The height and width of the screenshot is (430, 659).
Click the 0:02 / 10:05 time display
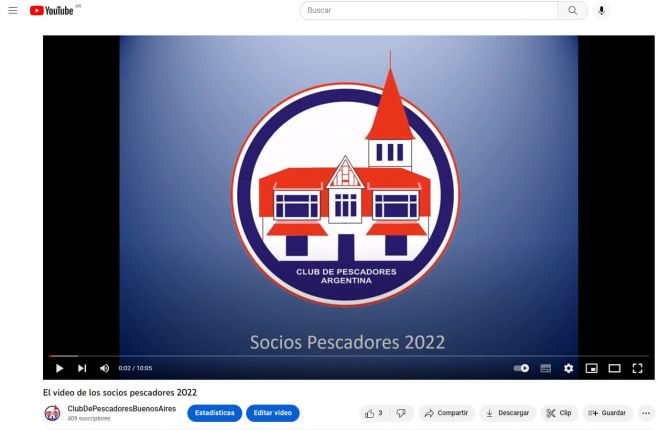pyautogui.click(x=135, y=368)
